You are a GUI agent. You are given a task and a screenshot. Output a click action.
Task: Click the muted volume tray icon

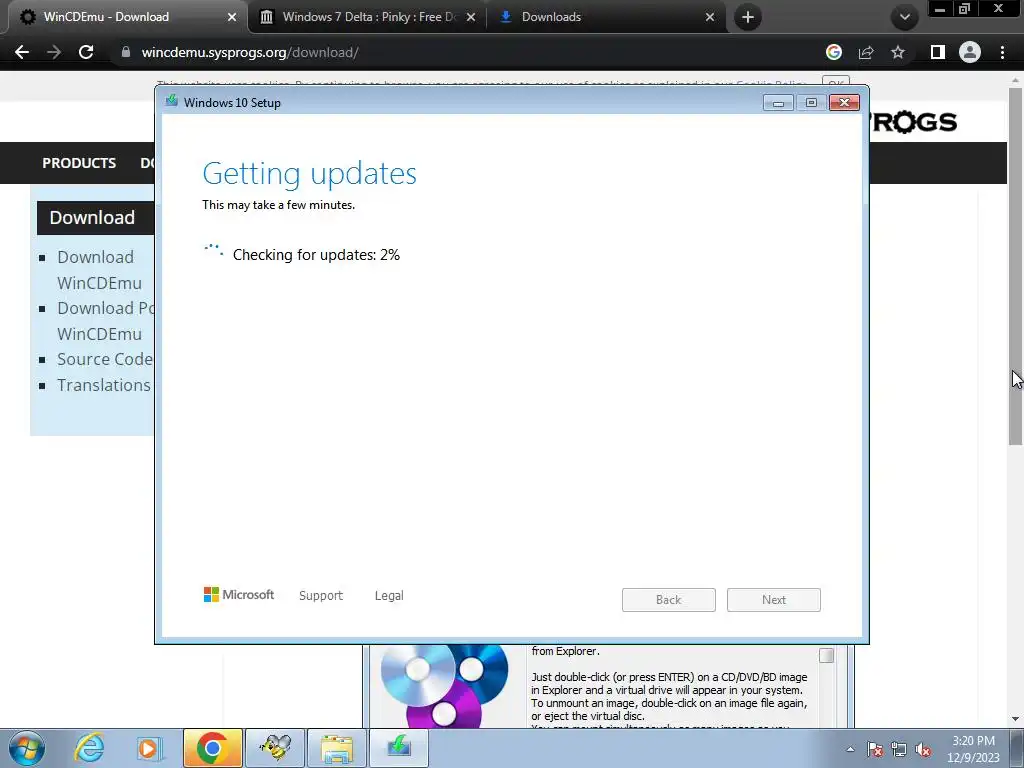pos(923,749)
